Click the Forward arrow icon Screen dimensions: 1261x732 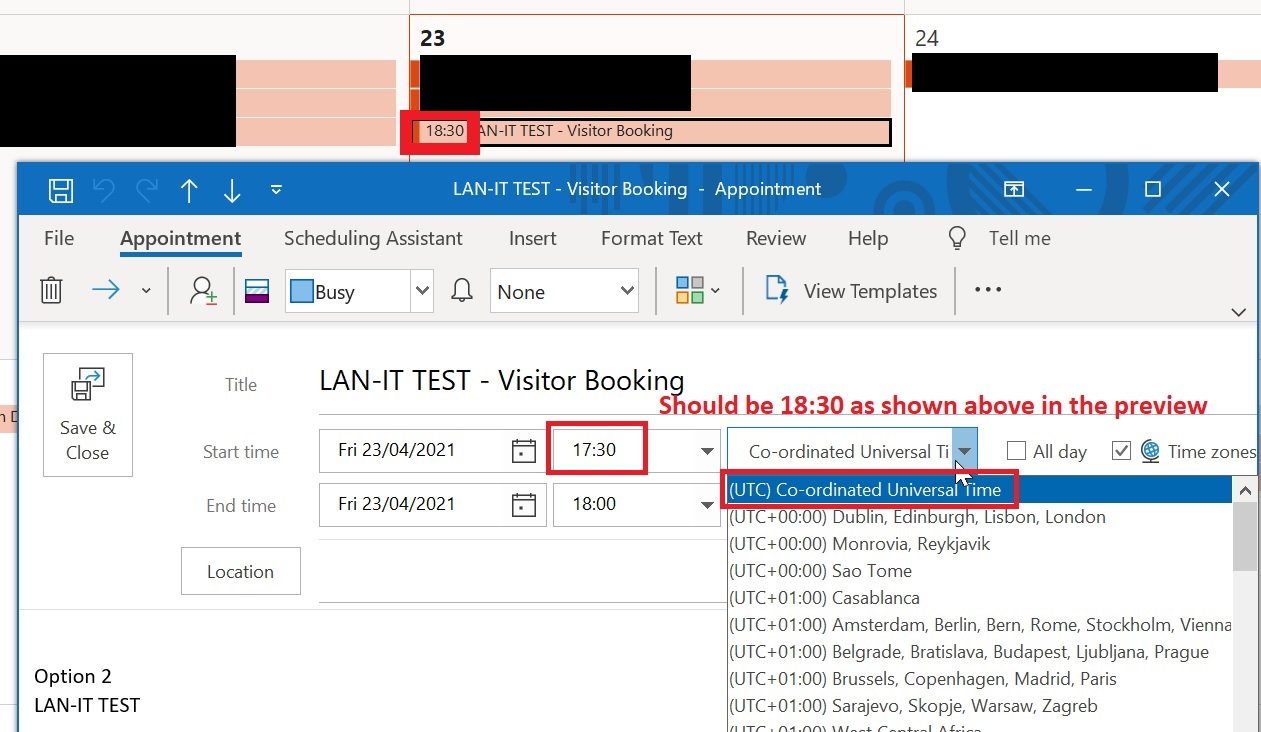106,290
